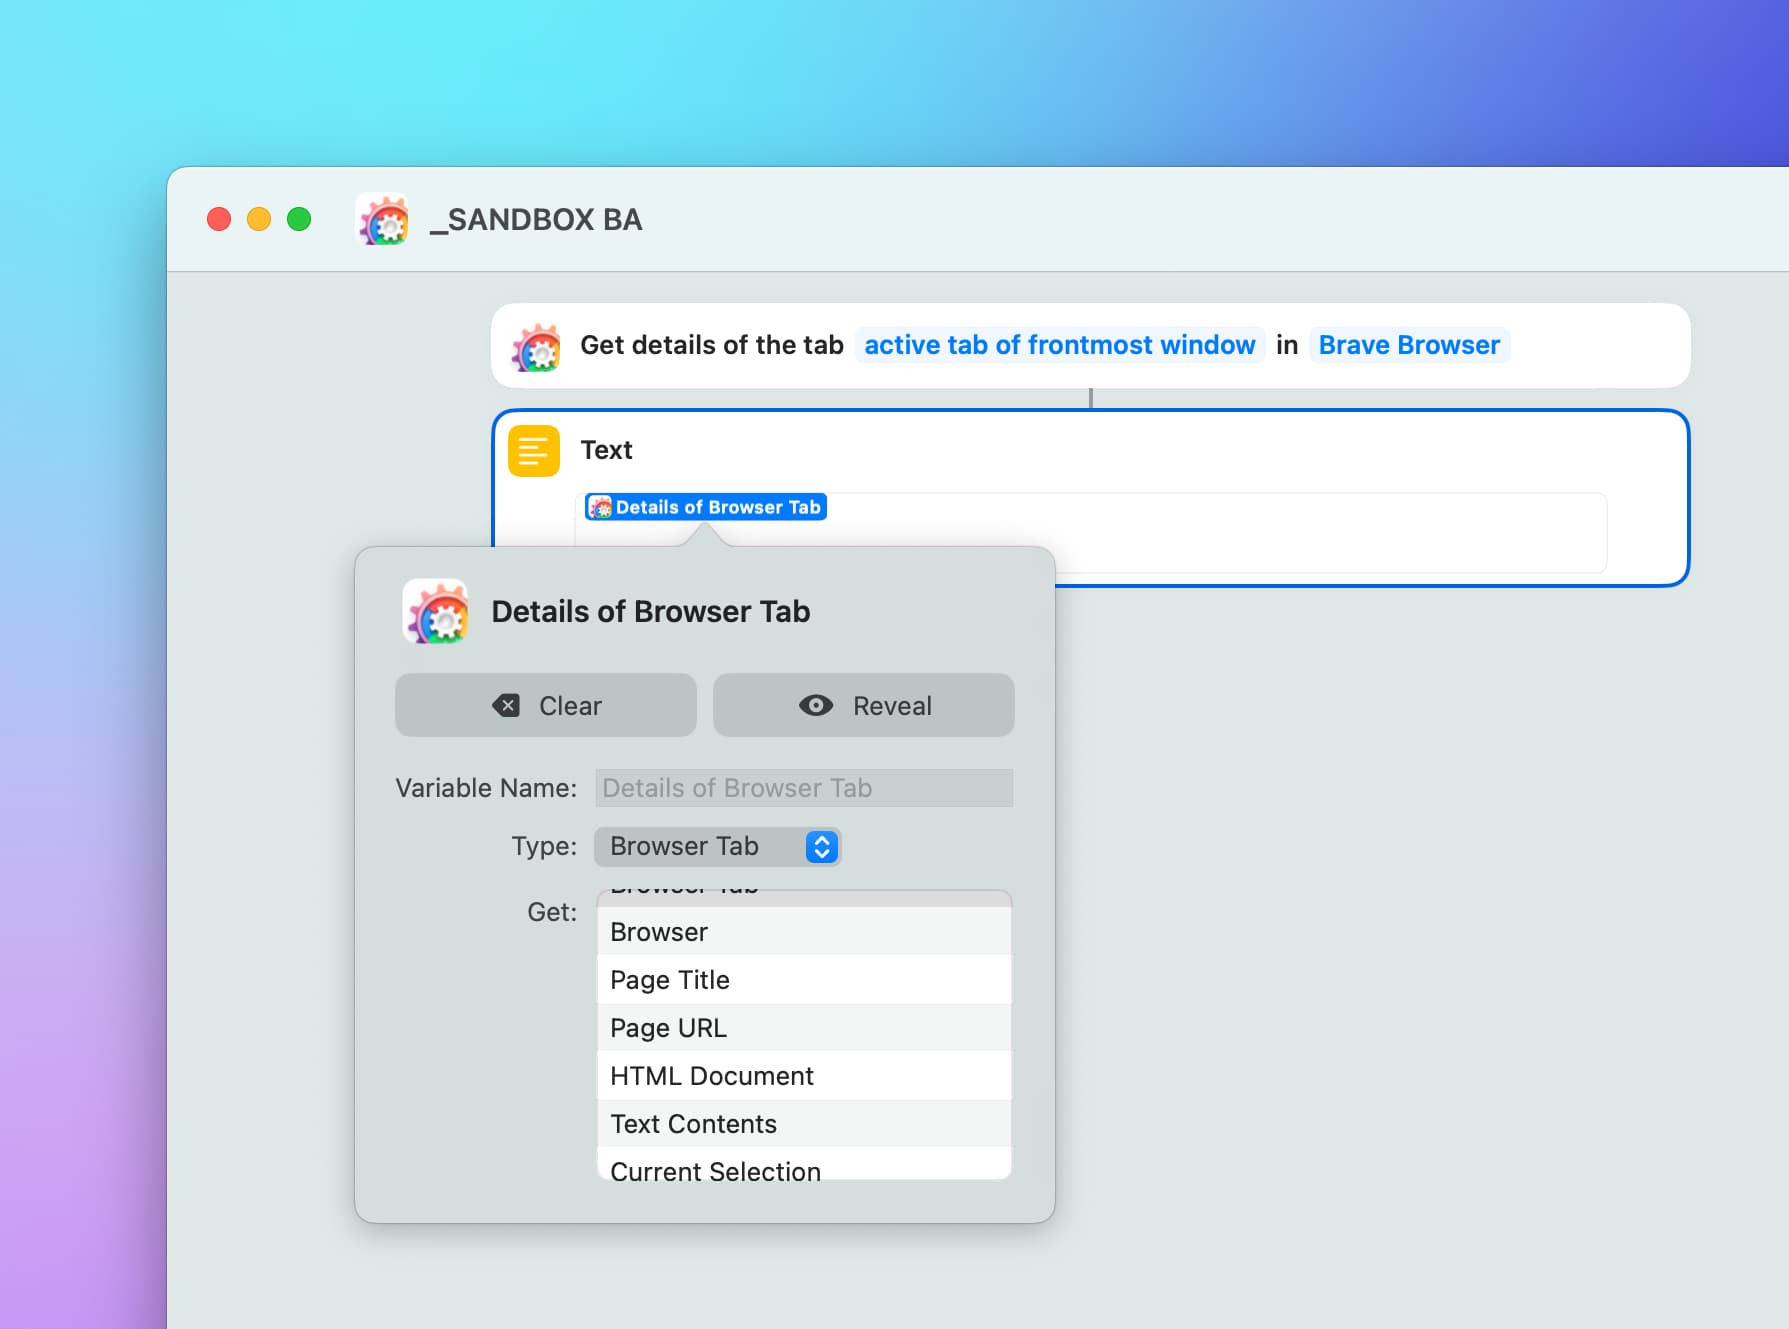1789x1329 pixels.
Task: Click the delete-arrow icon on the Clear button
Action: click(506, 706)
